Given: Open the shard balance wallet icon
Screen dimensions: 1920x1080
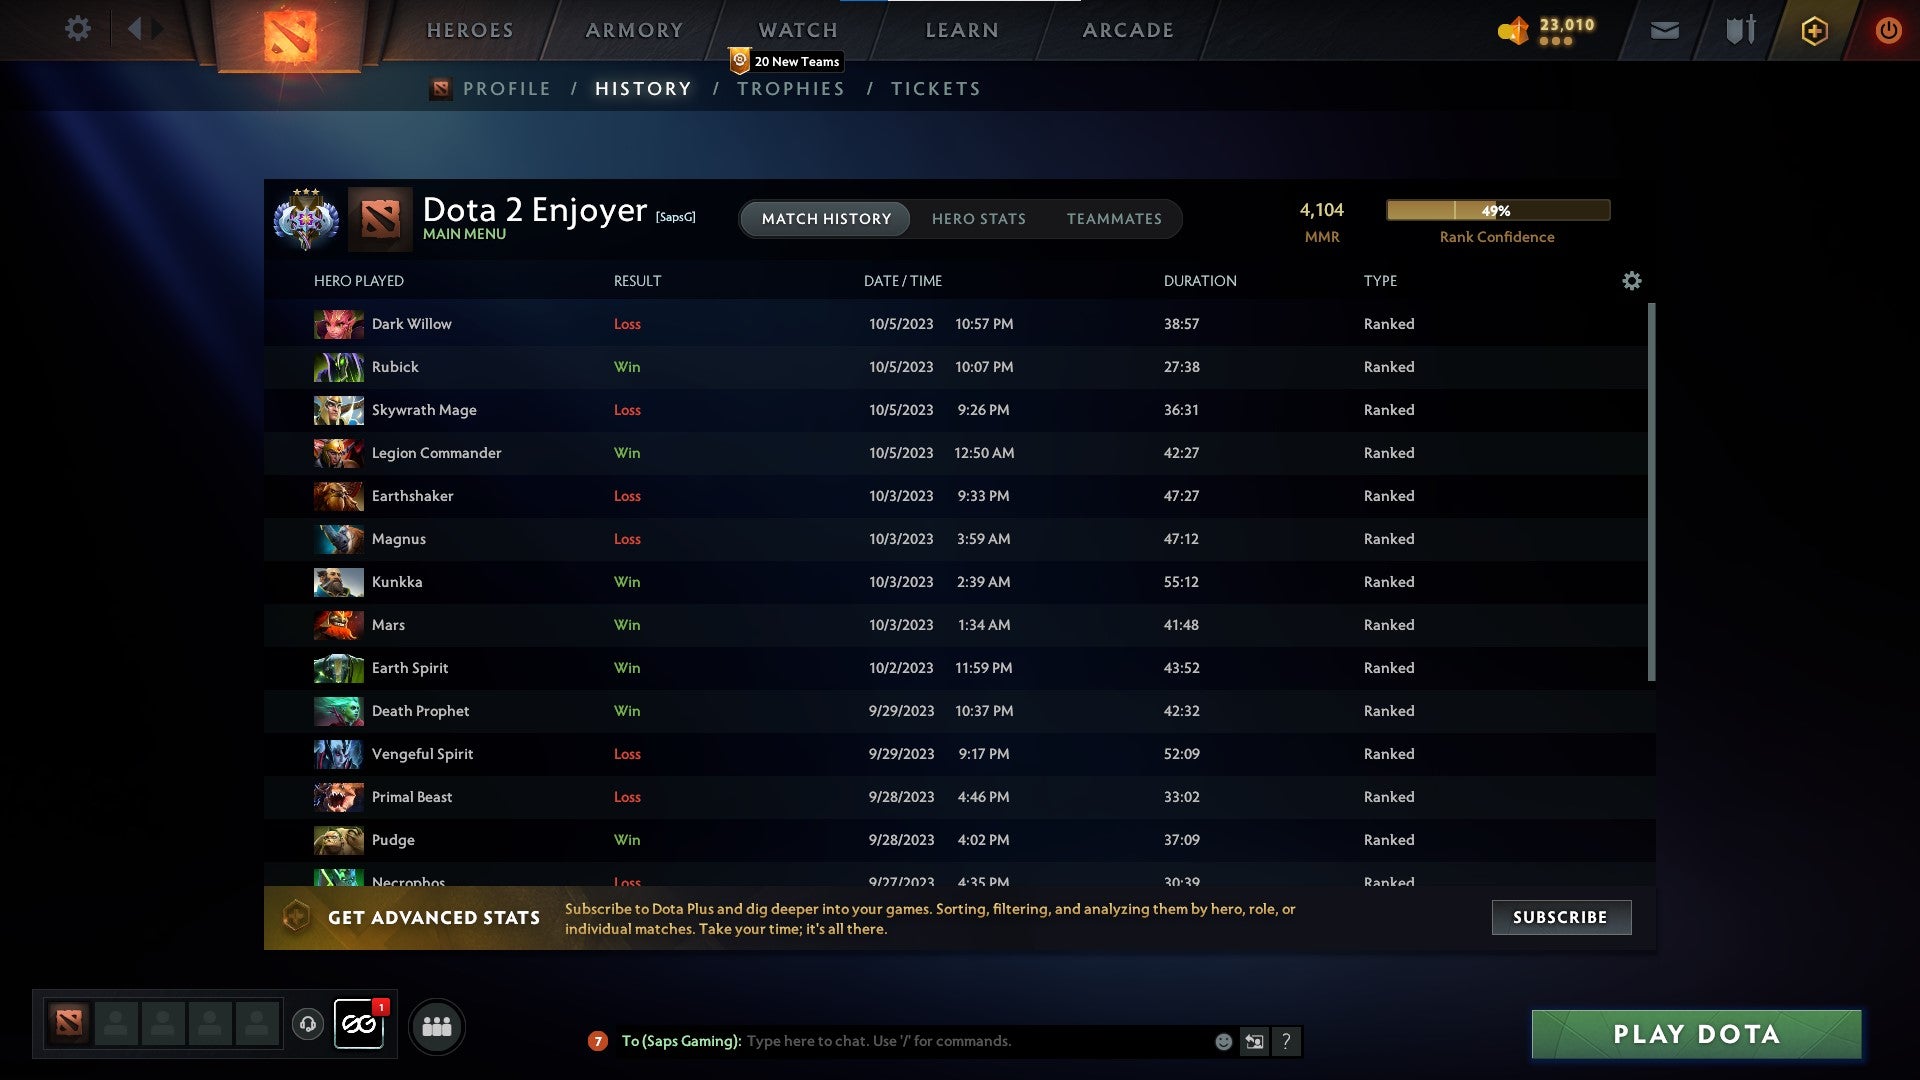Looking at the screenshot, I should [1513, 30].
